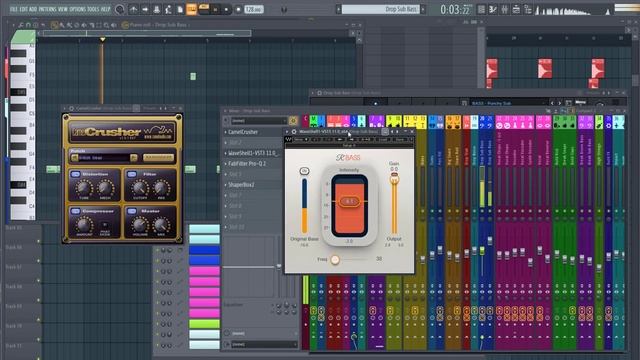Select the green Master mixer track labeled M
This screenshot has height=360, width=640.
click(x=313, y=121)
